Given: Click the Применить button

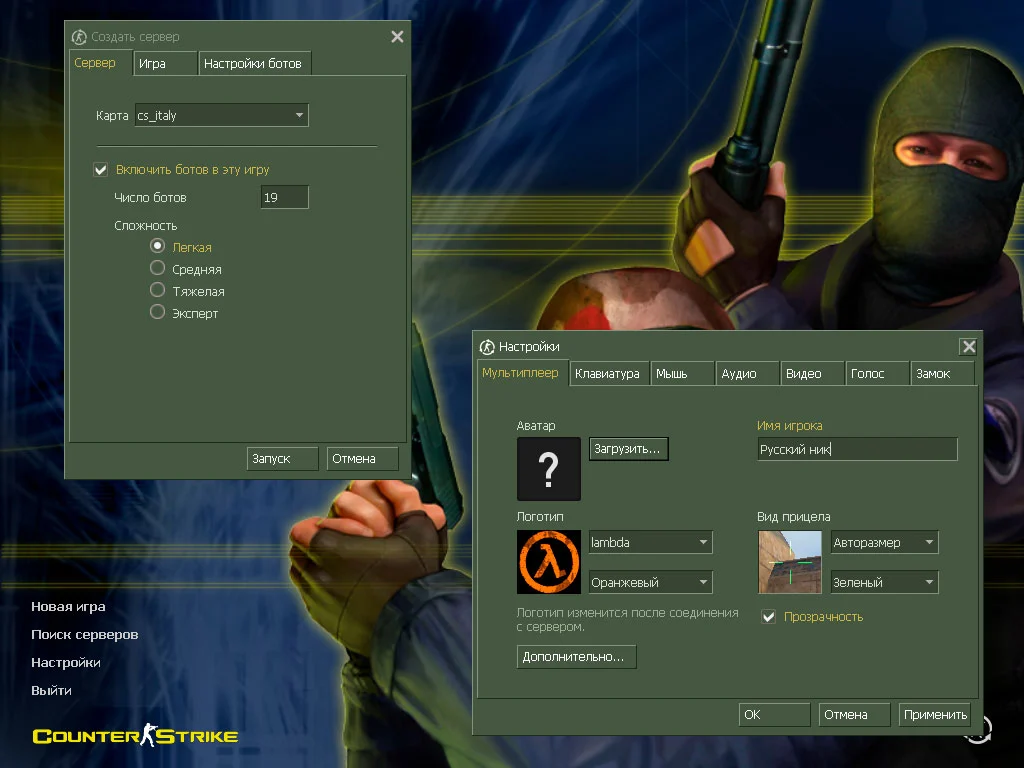Looking at the screenshot, I should (x=935, y=714).
